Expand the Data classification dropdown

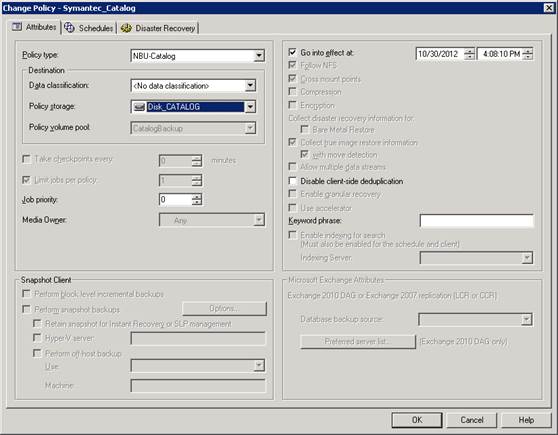250,85
